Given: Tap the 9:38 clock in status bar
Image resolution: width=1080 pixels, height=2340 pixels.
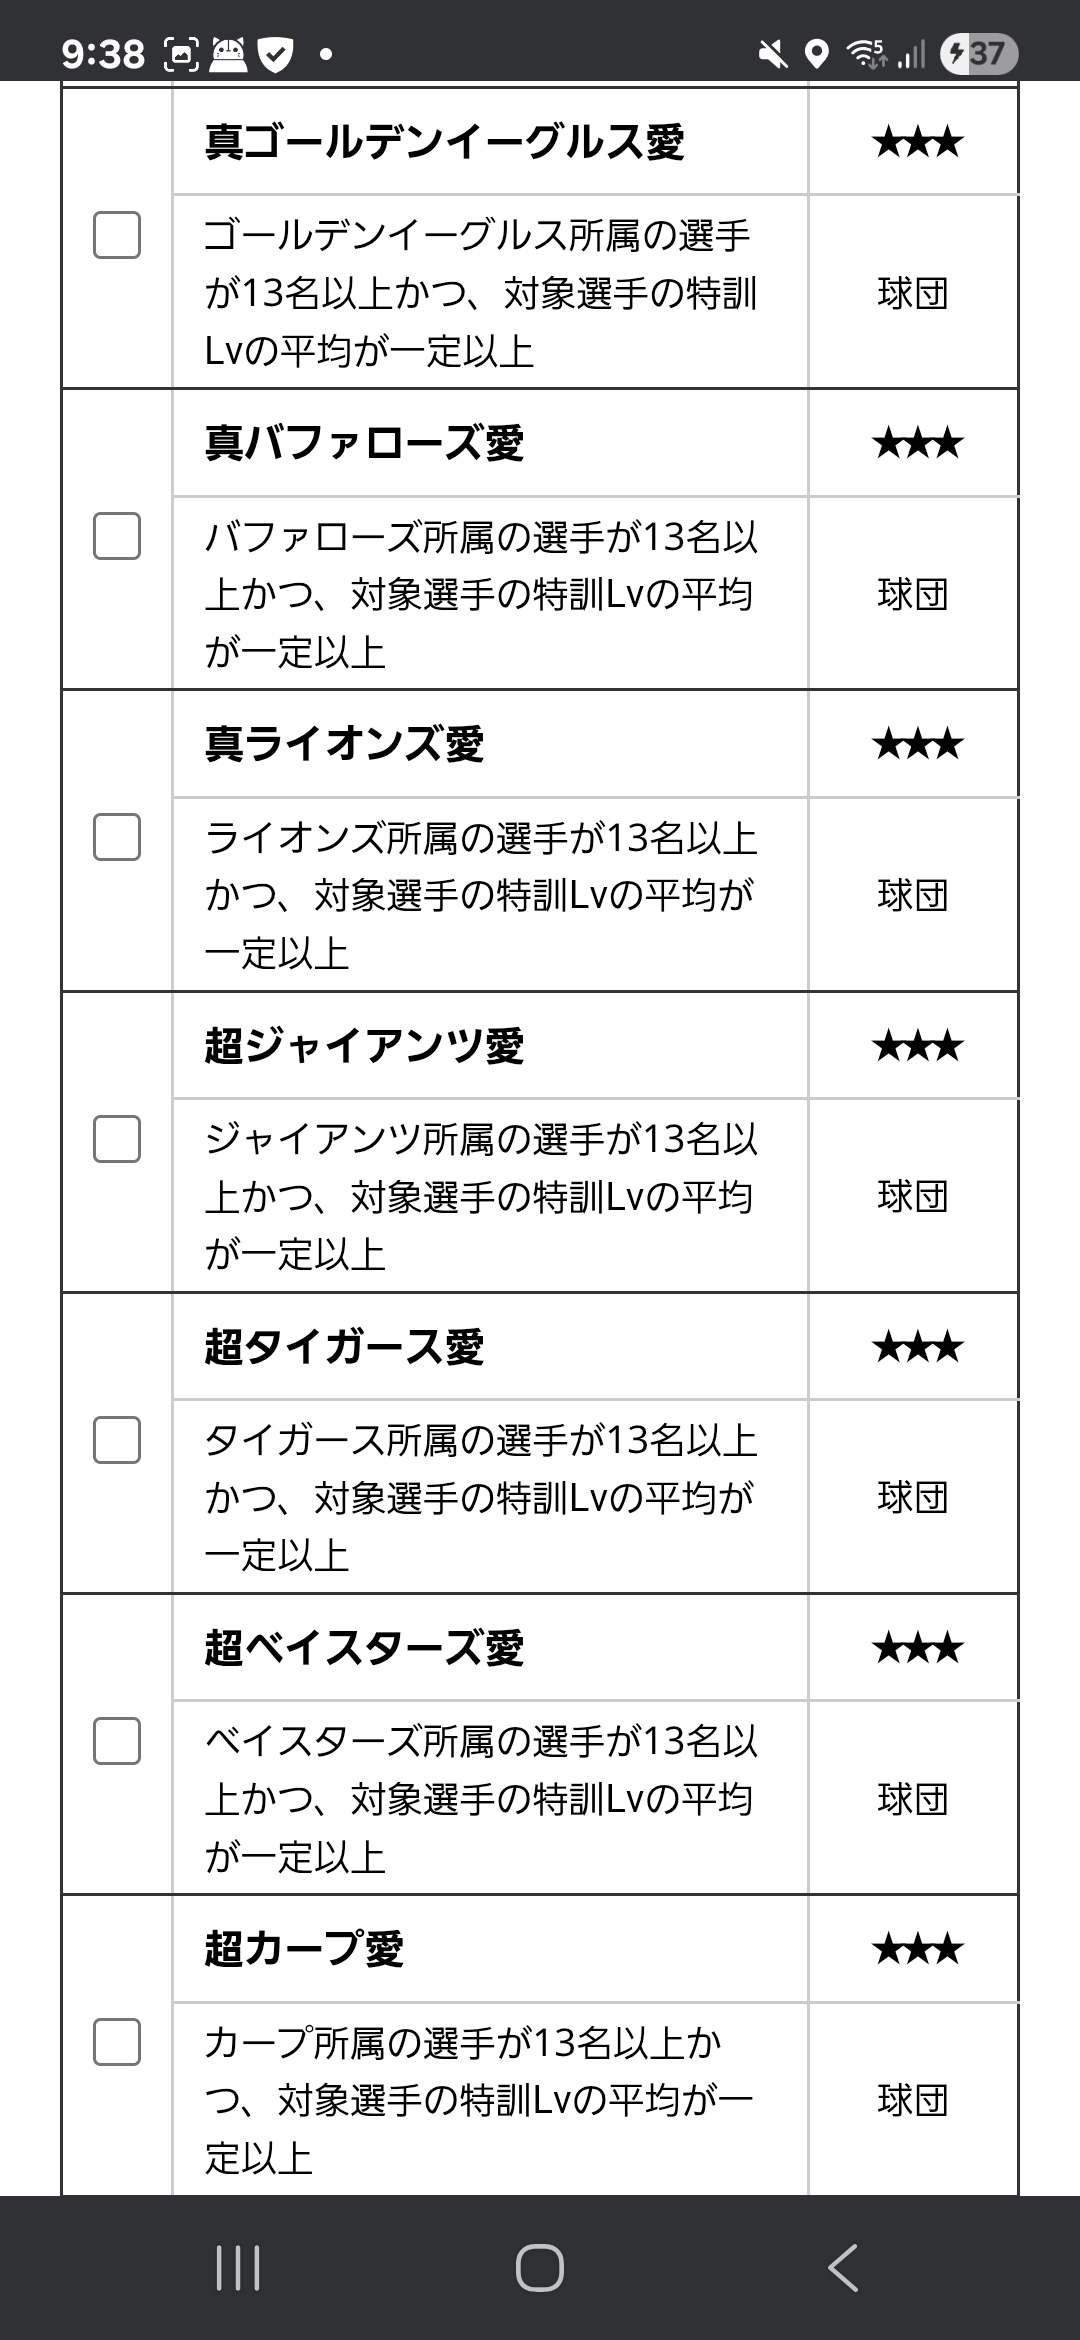Looking at the screenshot, I should tap(103, 54).
